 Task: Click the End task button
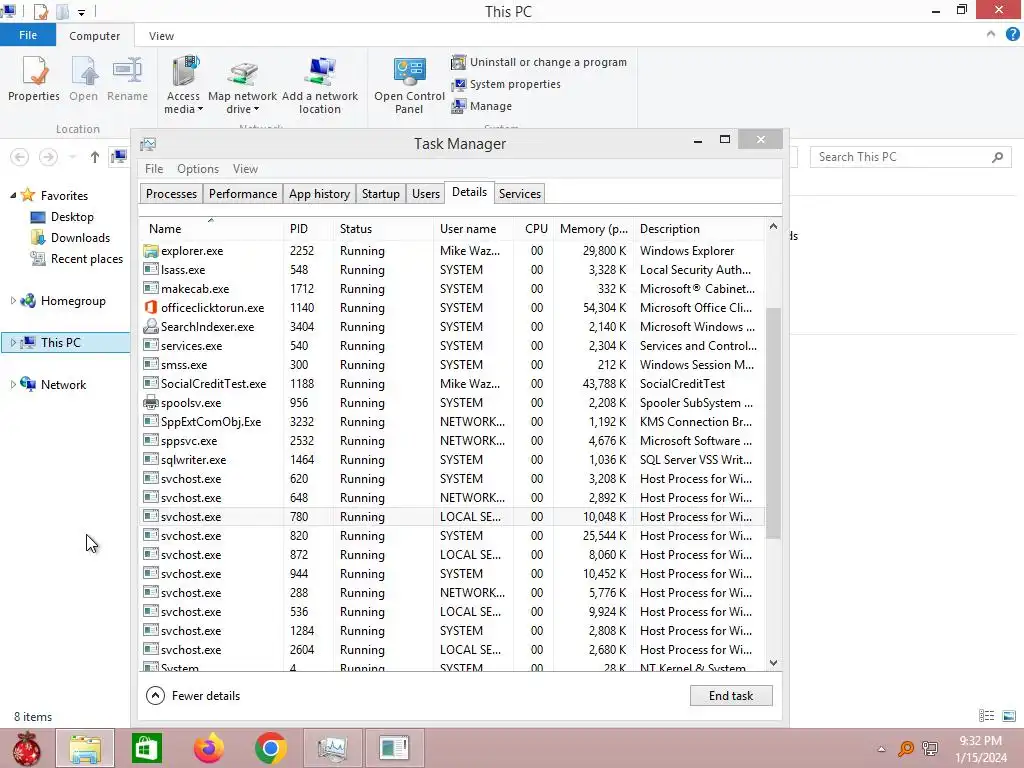(x=731, y=696)
